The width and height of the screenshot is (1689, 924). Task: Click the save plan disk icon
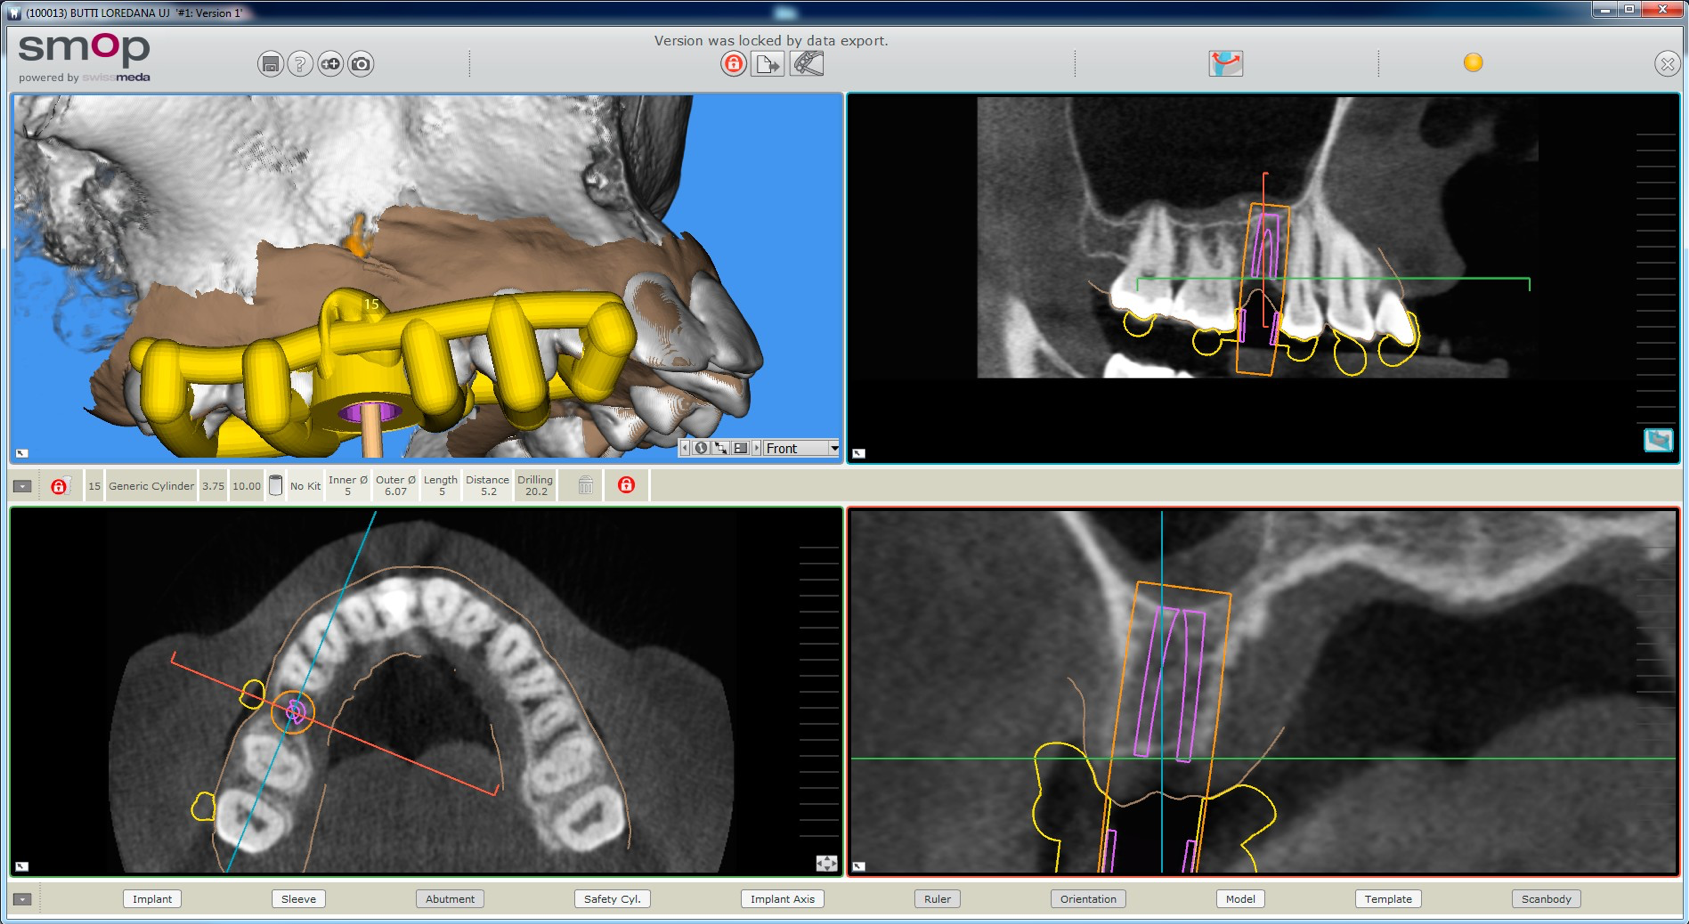click(x=270, y=64)
